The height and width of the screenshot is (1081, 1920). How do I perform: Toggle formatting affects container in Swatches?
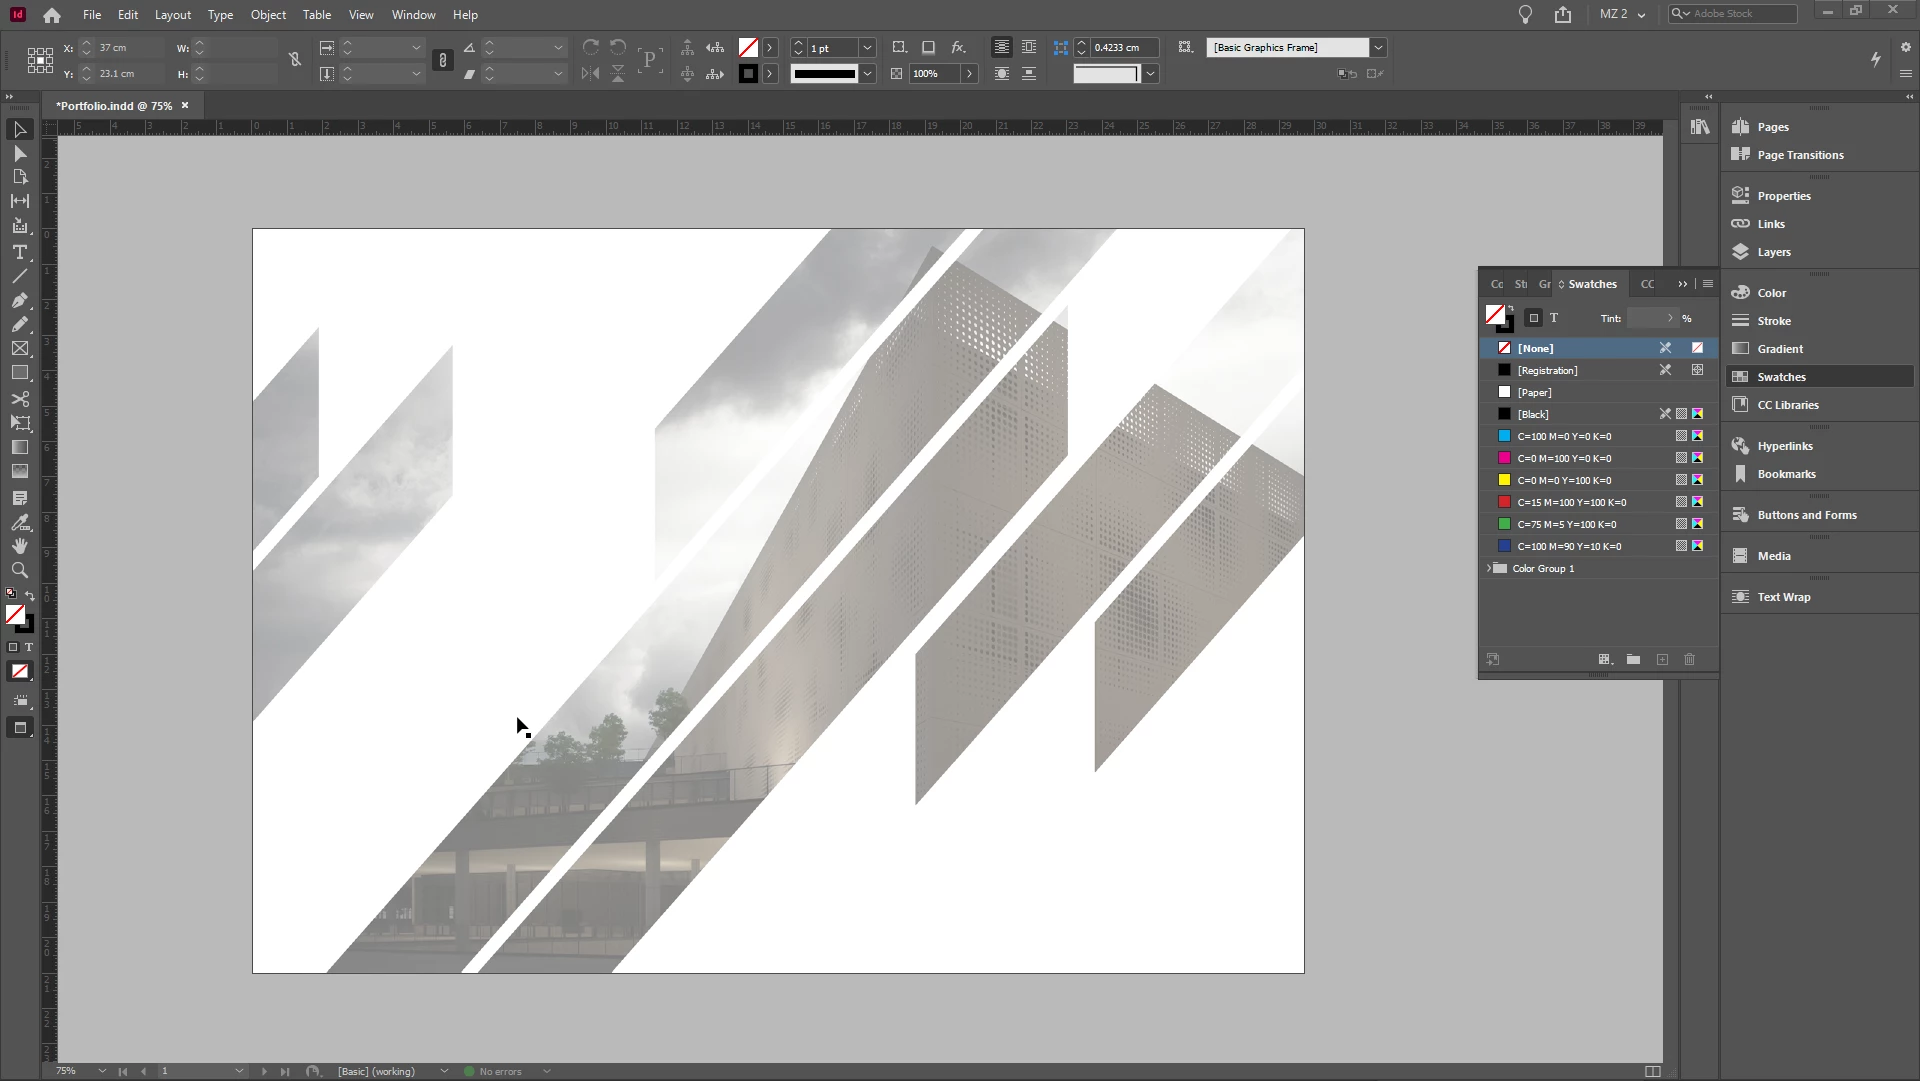[x=1533, y=318]
